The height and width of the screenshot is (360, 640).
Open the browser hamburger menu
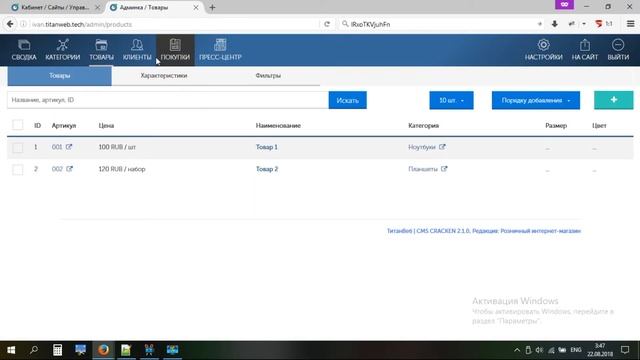pos(630,24)
